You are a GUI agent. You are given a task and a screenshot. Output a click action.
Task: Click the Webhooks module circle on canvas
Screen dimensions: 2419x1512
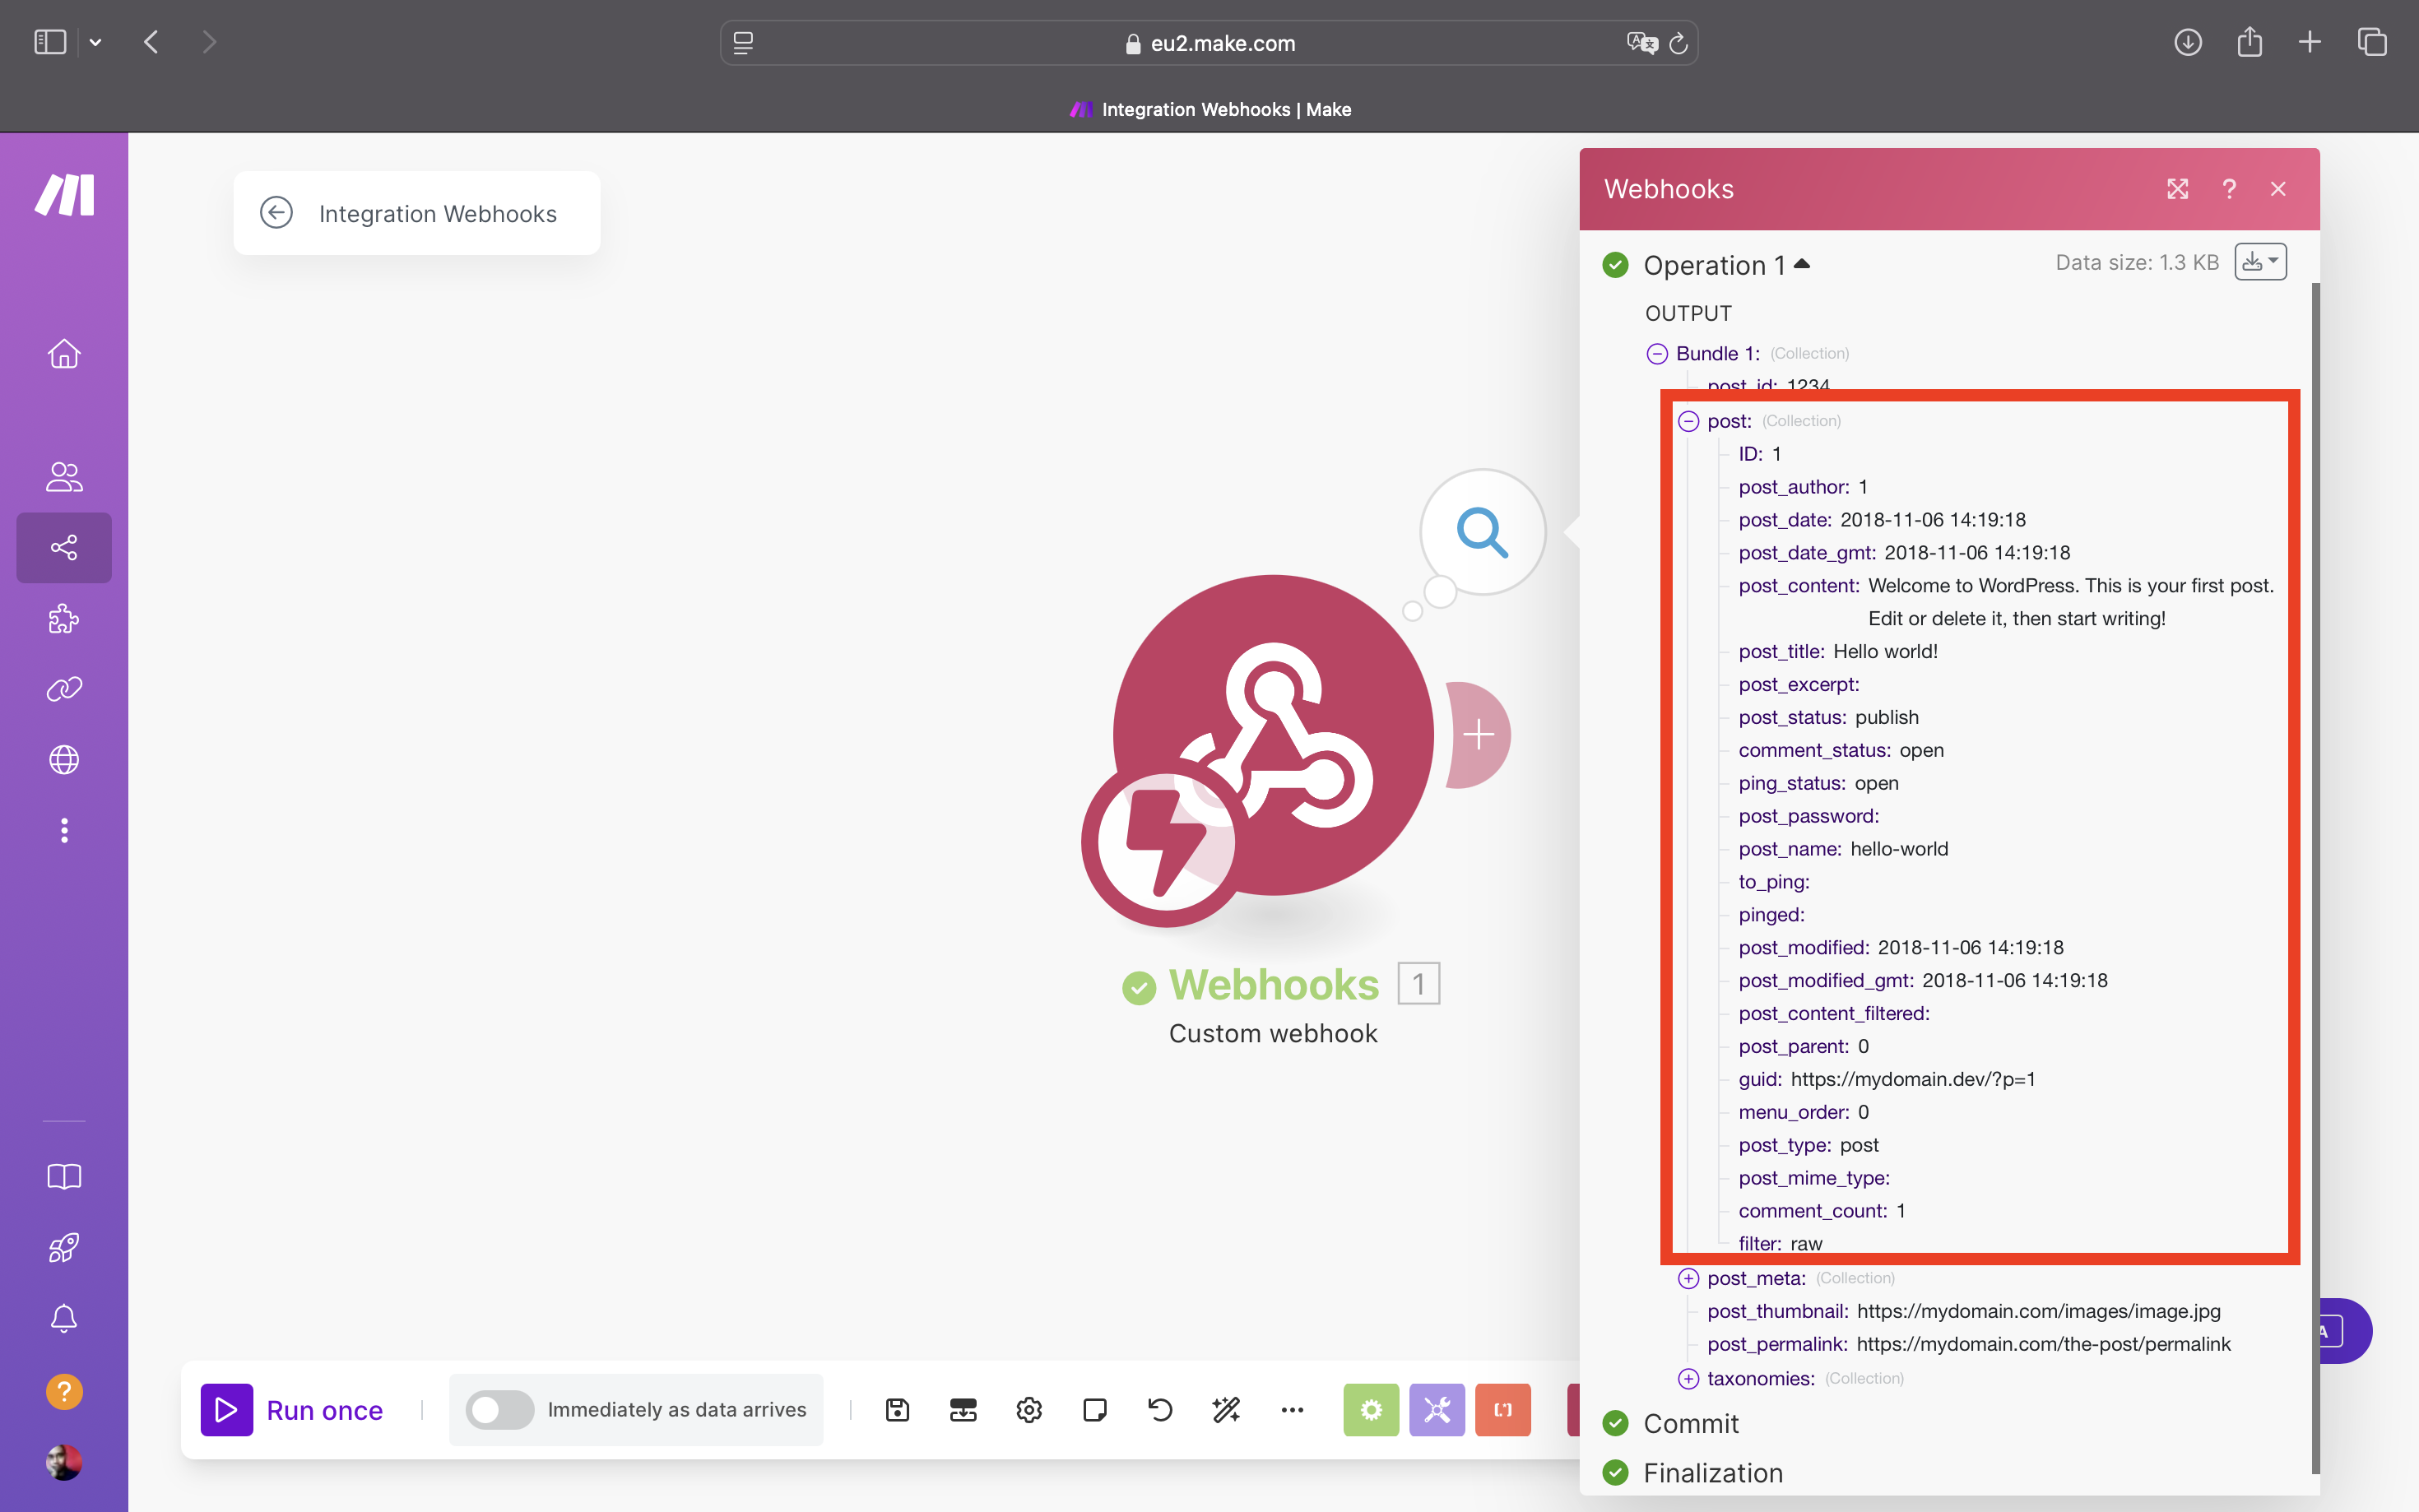coord(1274,734)
